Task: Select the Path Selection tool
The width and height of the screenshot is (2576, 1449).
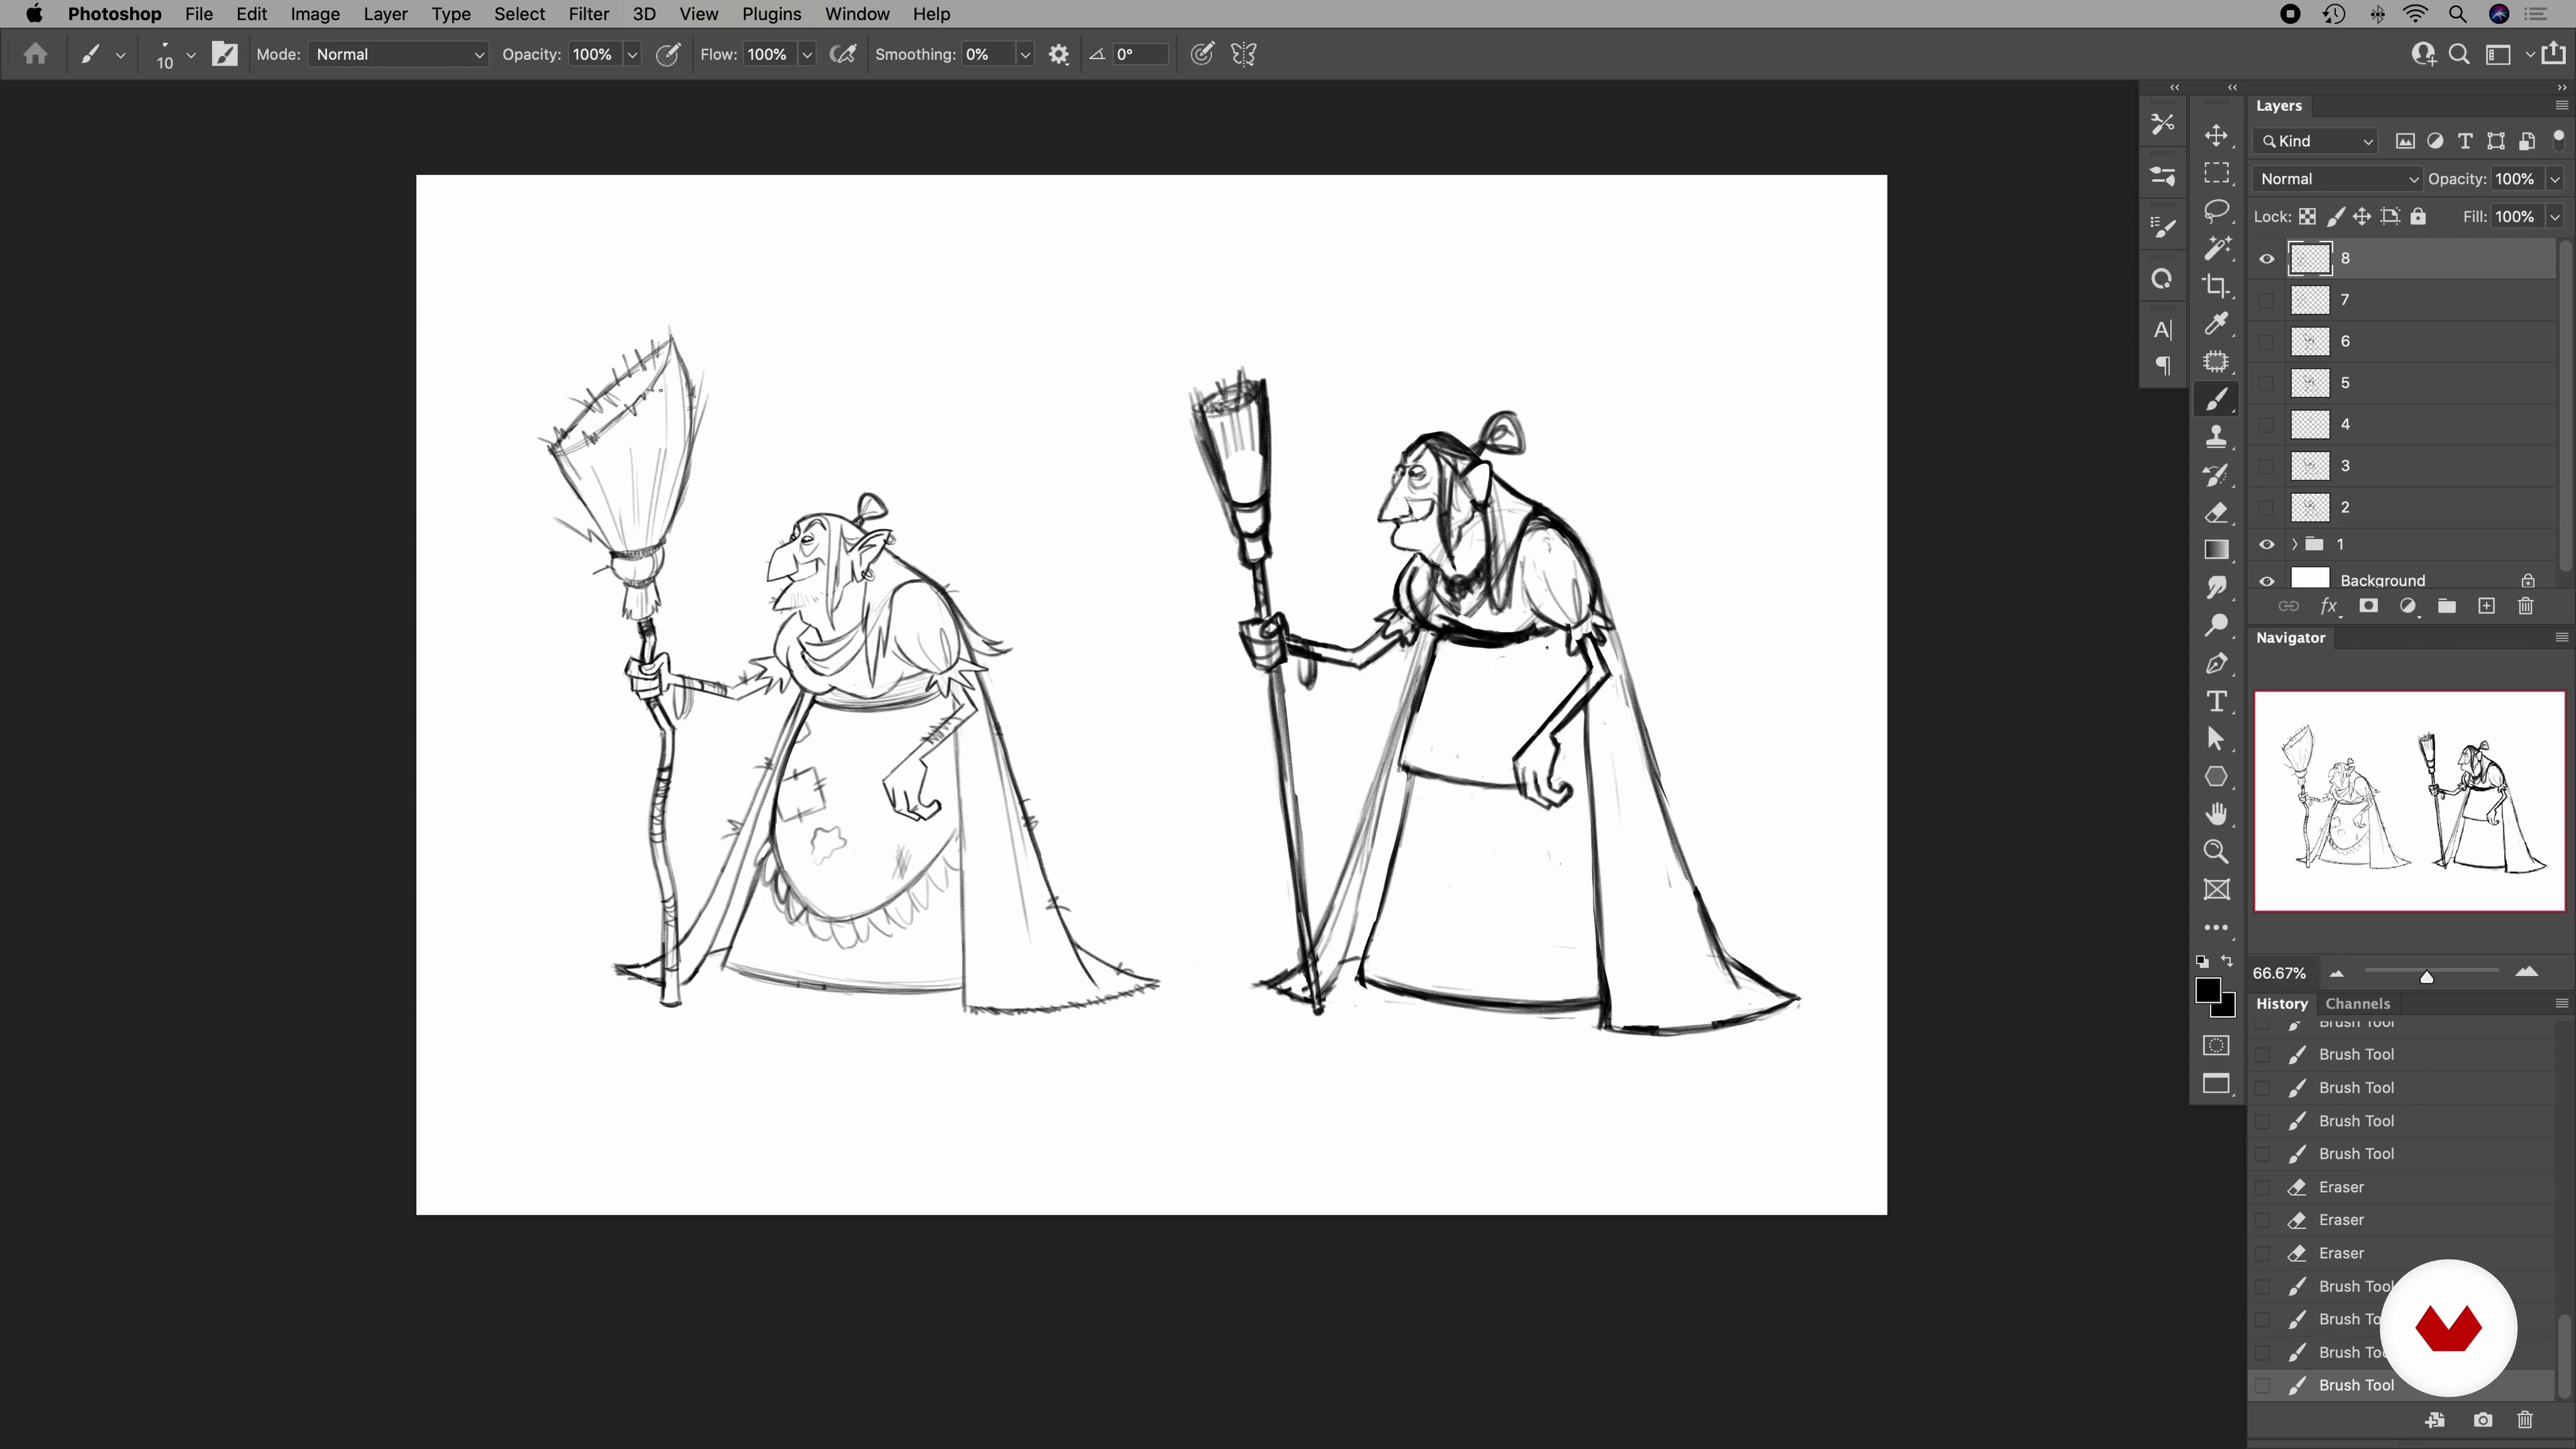Action: pos(2216,739)
